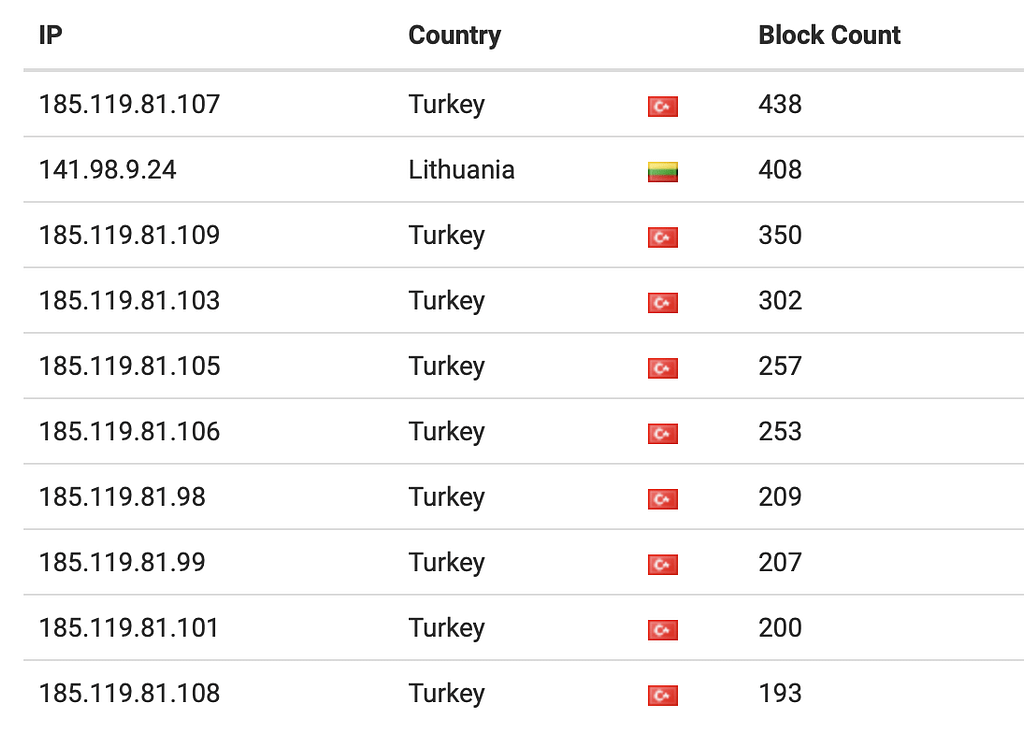1024x733 pixels.
Task: Select IP address 141.98.9.24
Action: click(x=108, y=170)
